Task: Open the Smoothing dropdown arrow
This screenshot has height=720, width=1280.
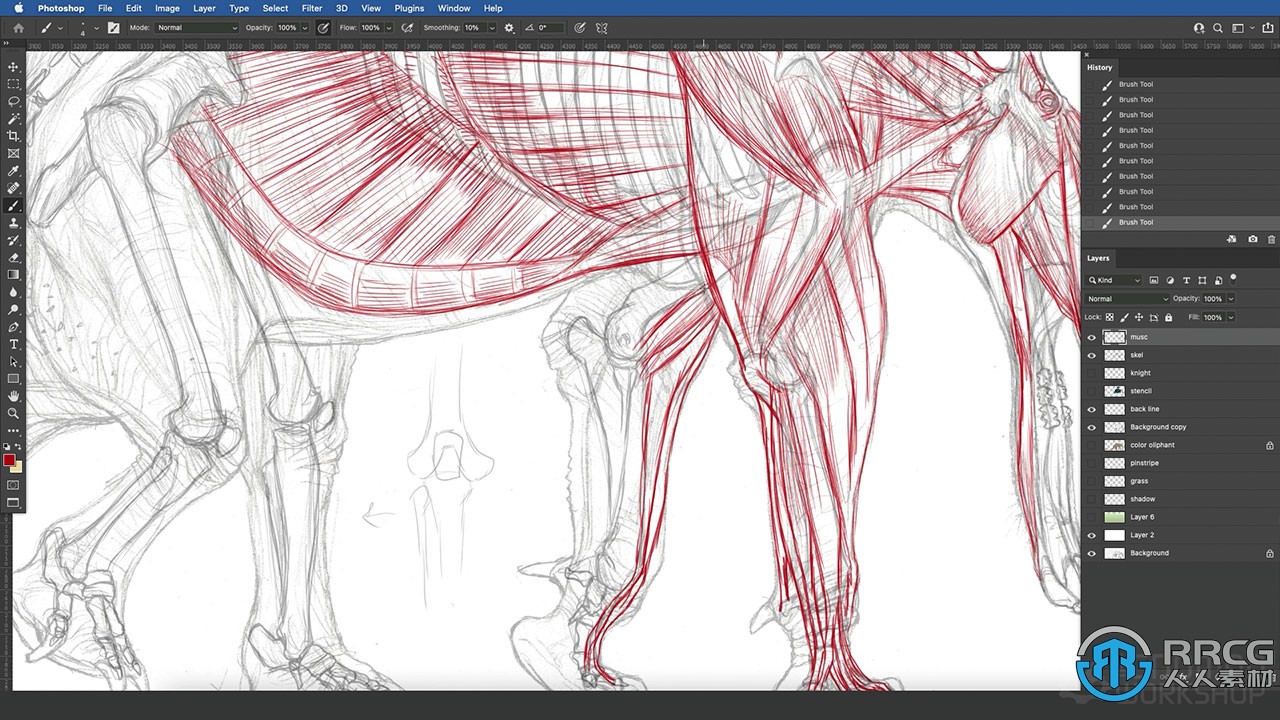Action: pos(491,28)
